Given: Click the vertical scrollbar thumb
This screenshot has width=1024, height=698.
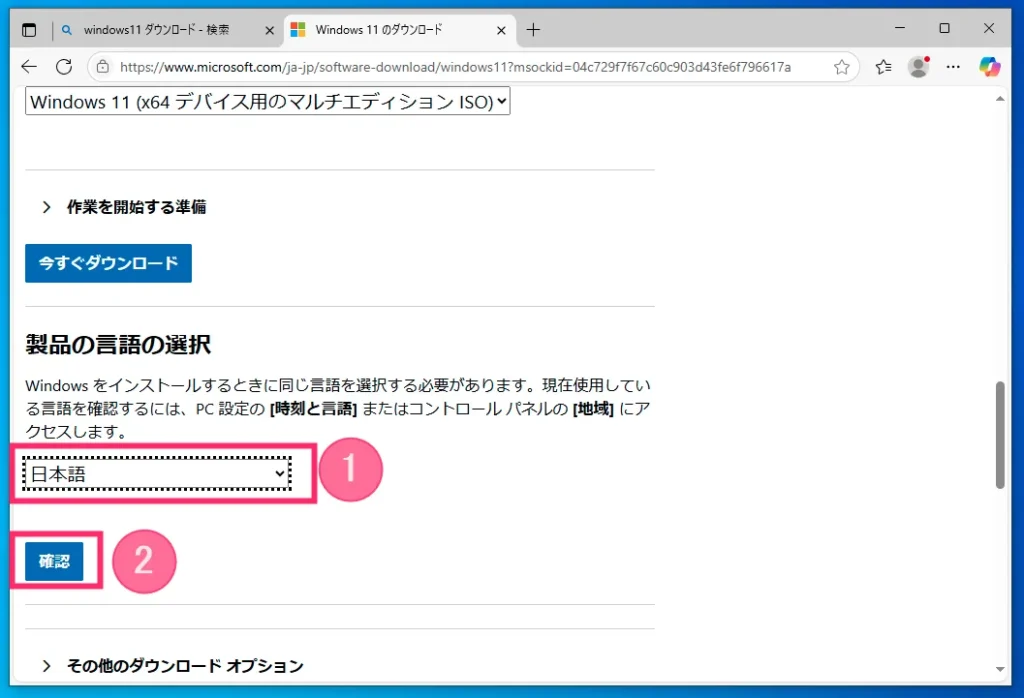Looking at the screenshot, I should click(x=1000, y=434).
